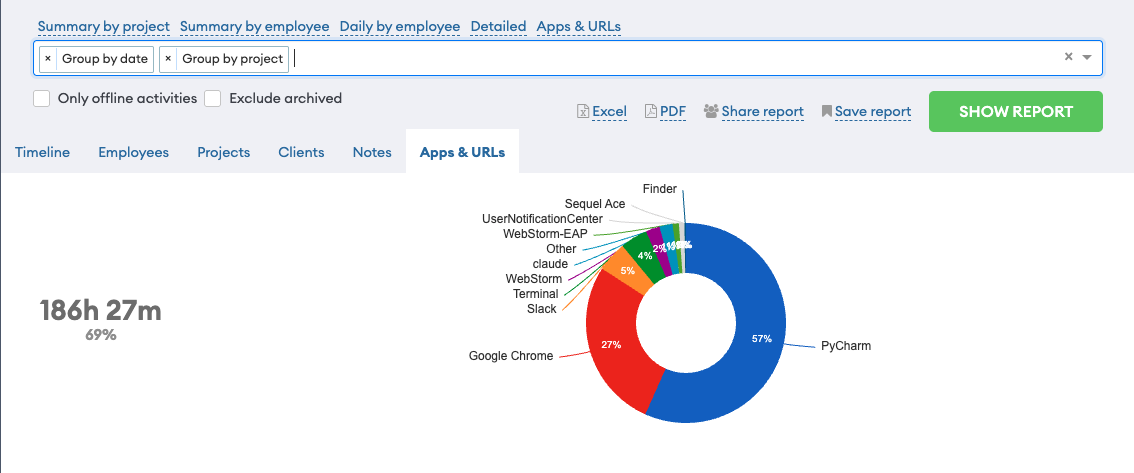Image resolution: width=1134 pixels, height=473 pixels.
Task: Toggle 'Exclude archived' checkbox
Action: 212,98
